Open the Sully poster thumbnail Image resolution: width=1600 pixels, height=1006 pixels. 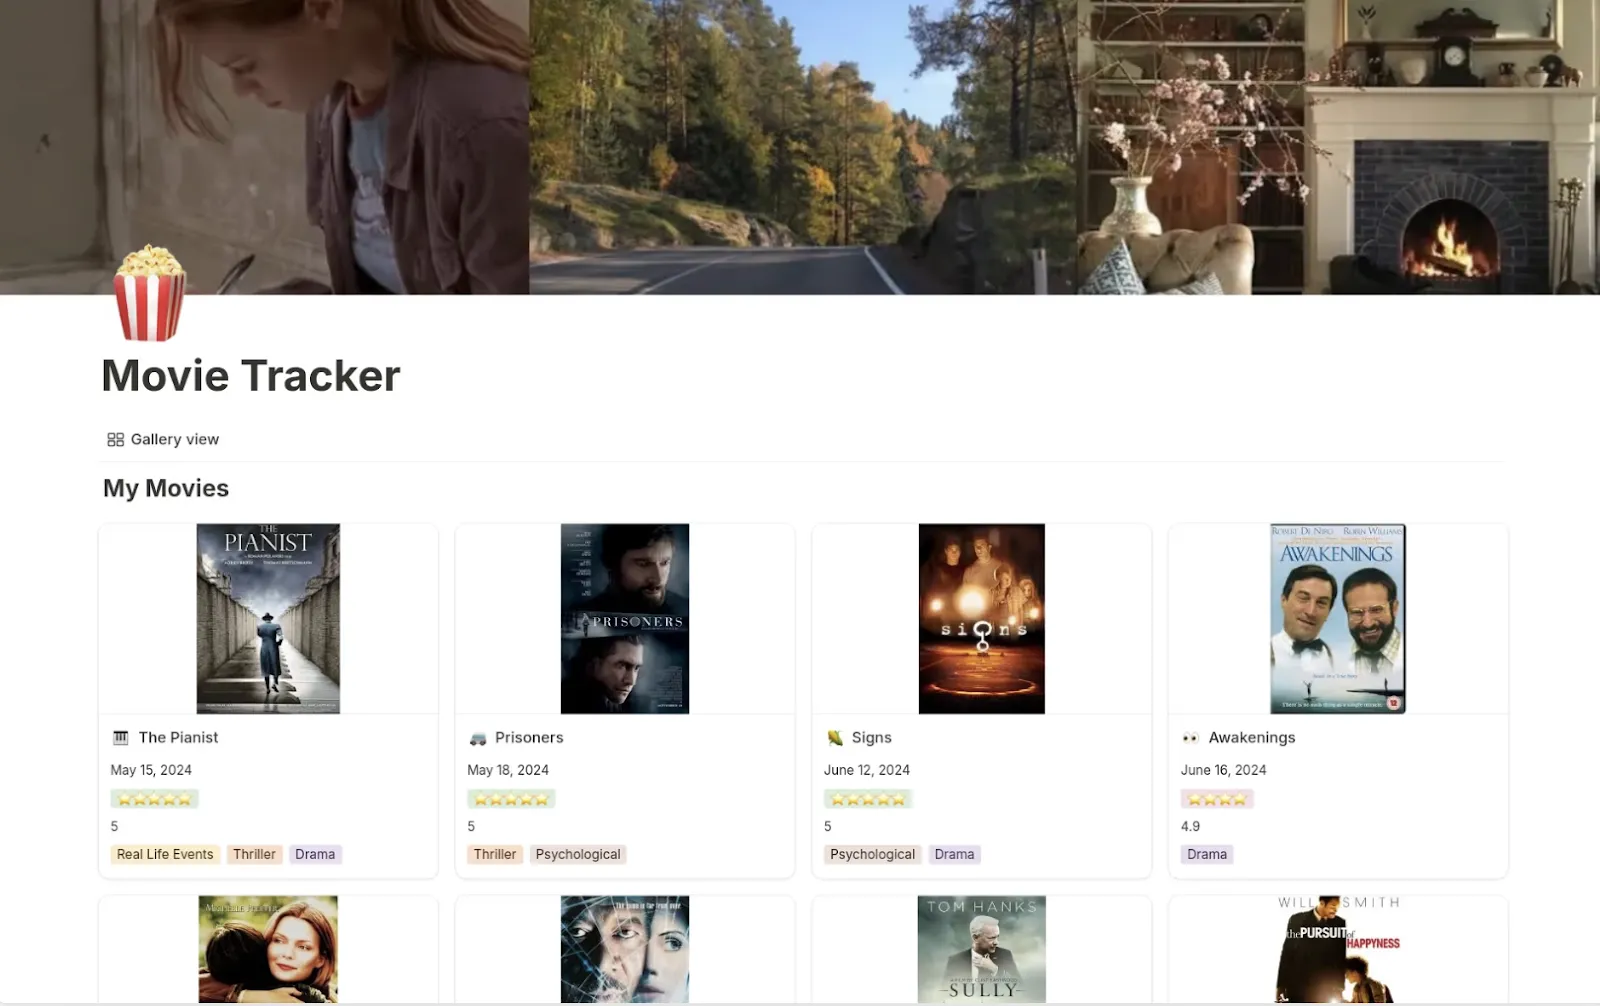tap(982, 949)
